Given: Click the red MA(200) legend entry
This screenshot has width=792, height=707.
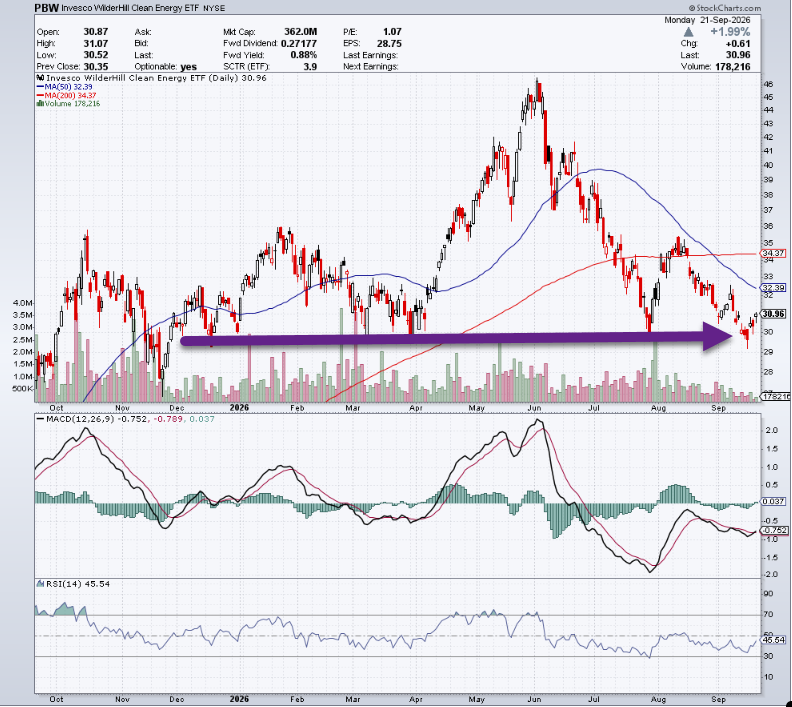Looking at the screenshot, I should click(x=66, y=95).
